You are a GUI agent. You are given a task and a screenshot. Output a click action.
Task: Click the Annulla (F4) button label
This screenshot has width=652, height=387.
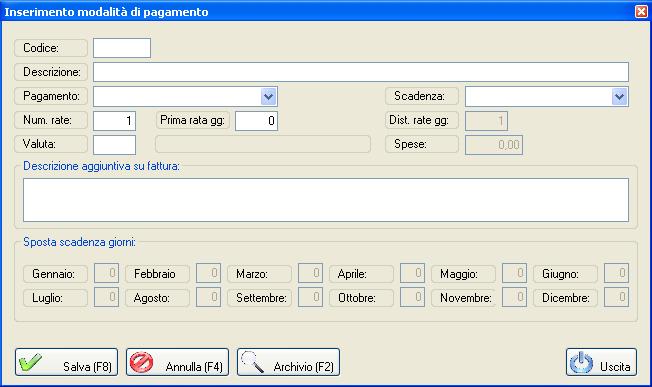pos(194,367)
